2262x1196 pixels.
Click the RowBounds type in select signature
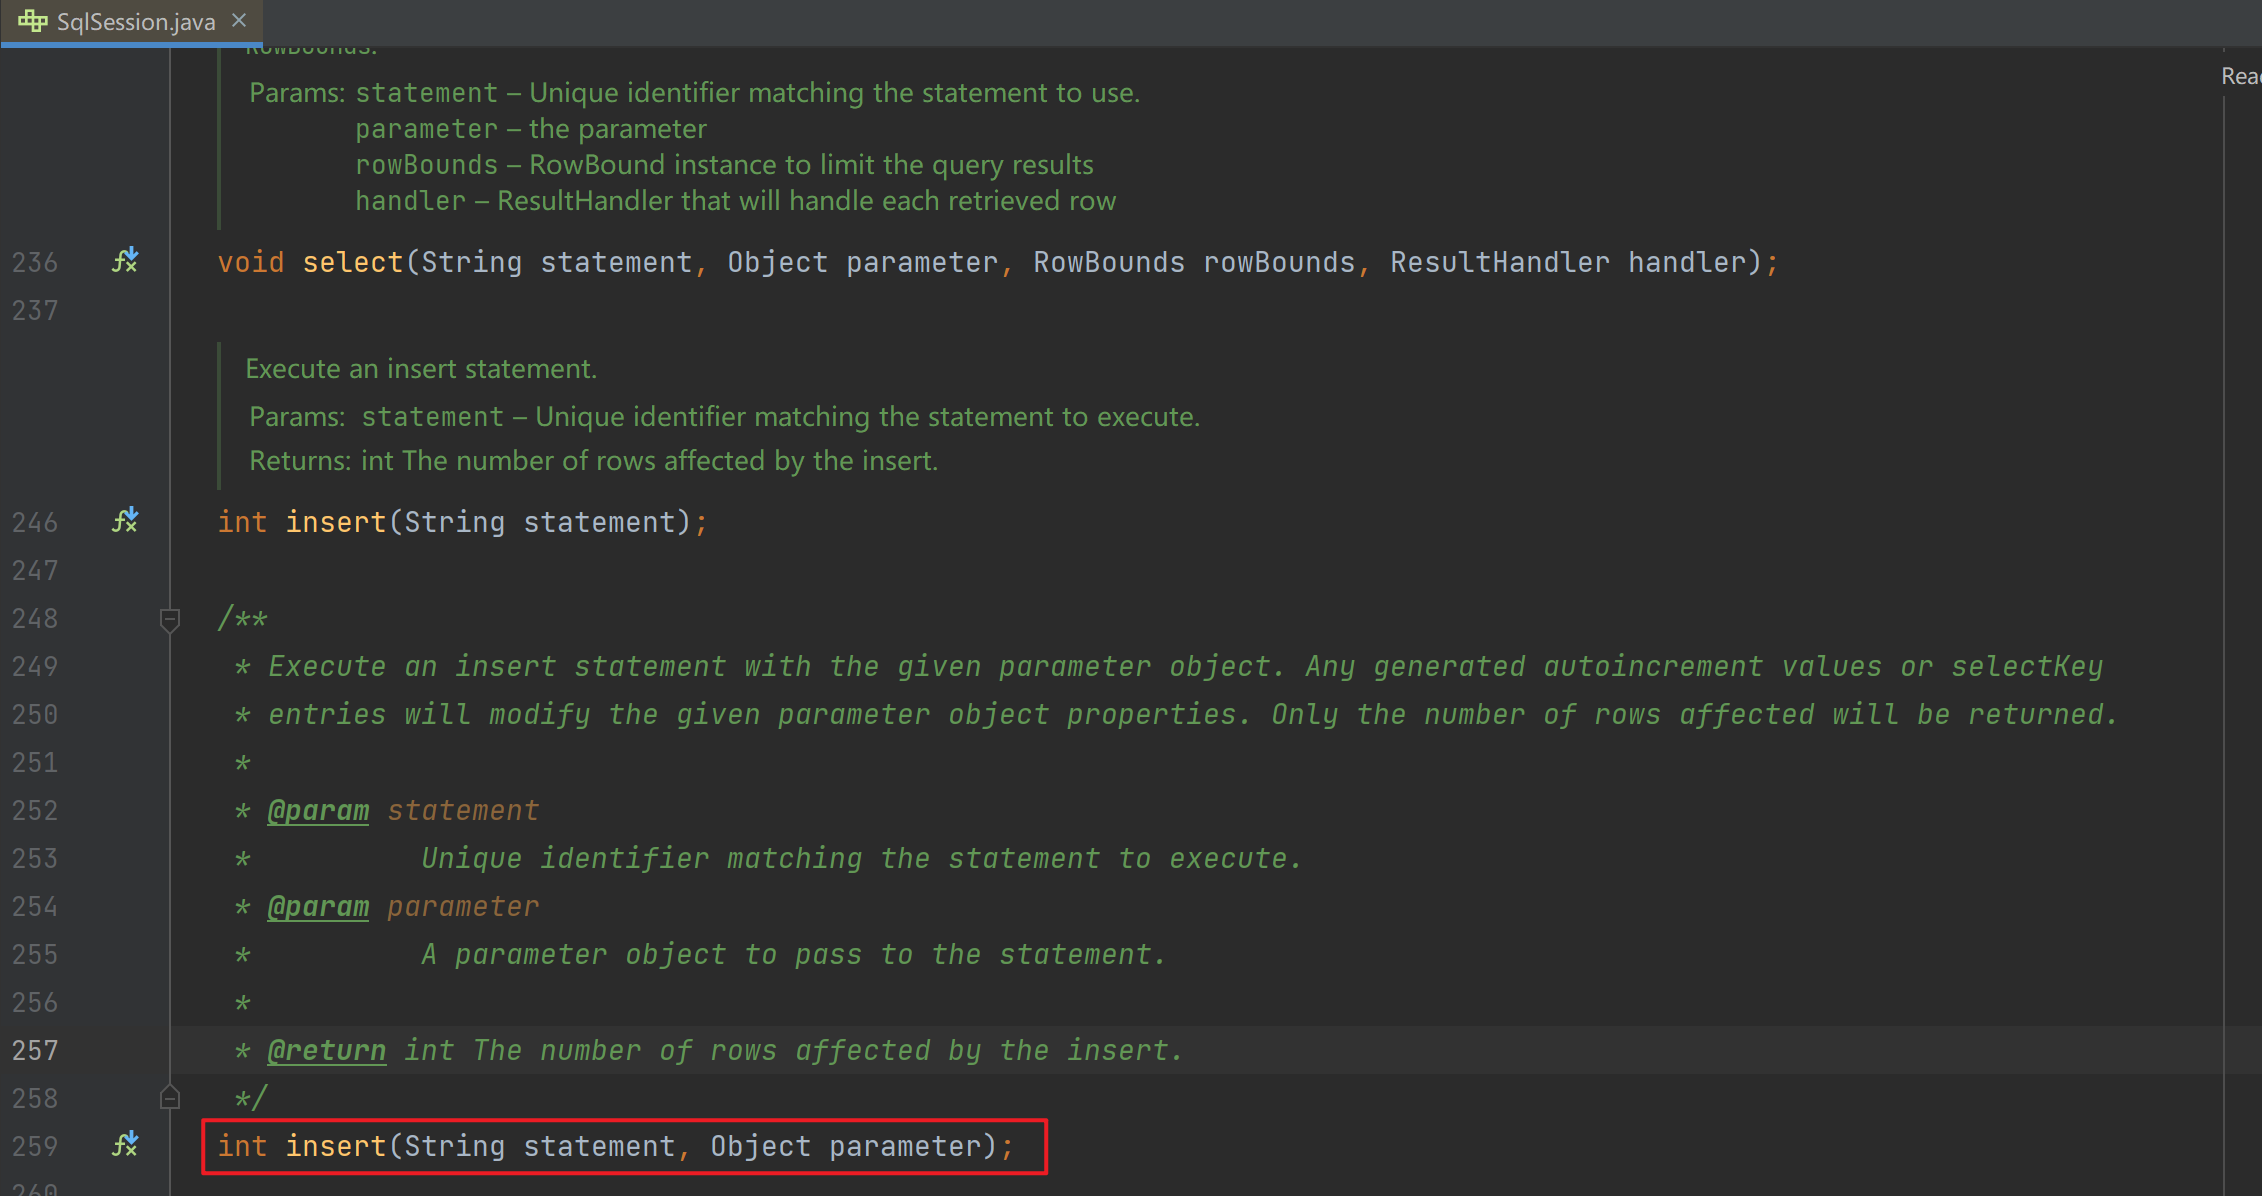(1109, 262)
